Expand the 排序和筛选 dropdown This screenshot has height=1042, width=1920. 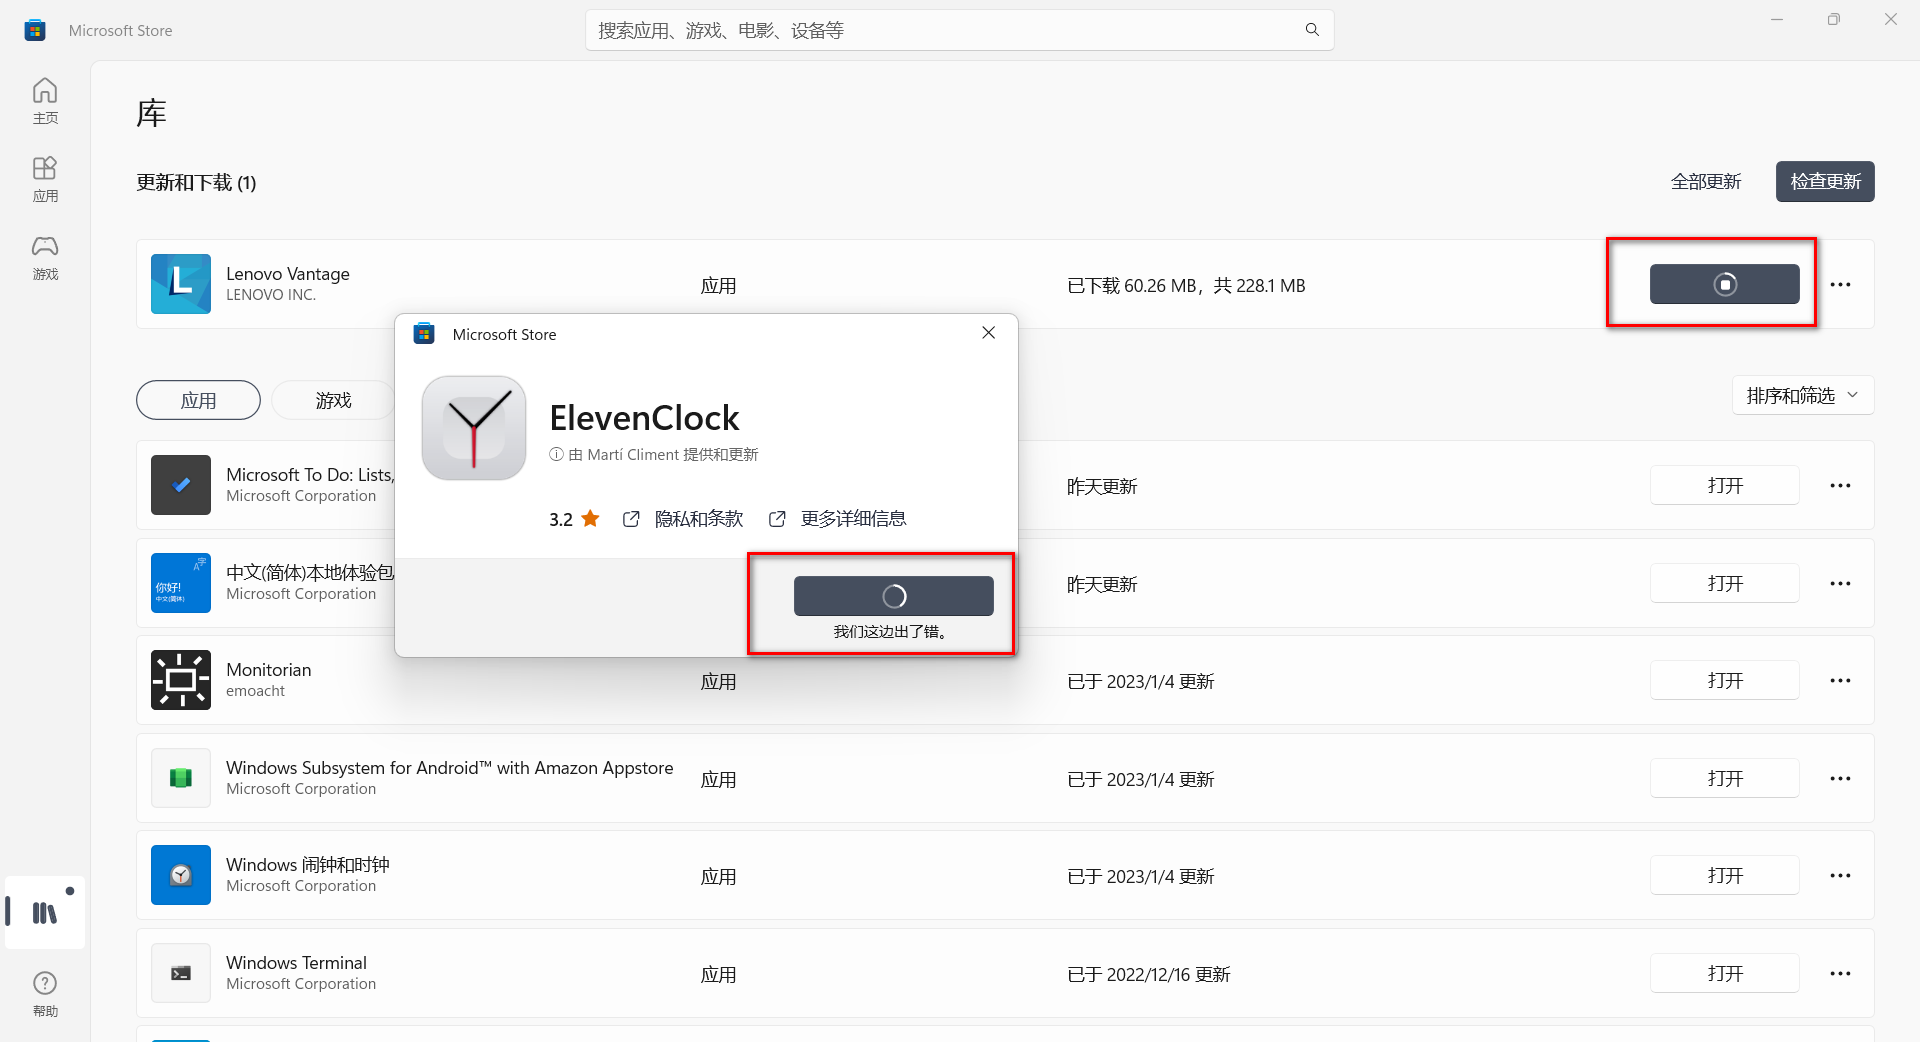1802,396
